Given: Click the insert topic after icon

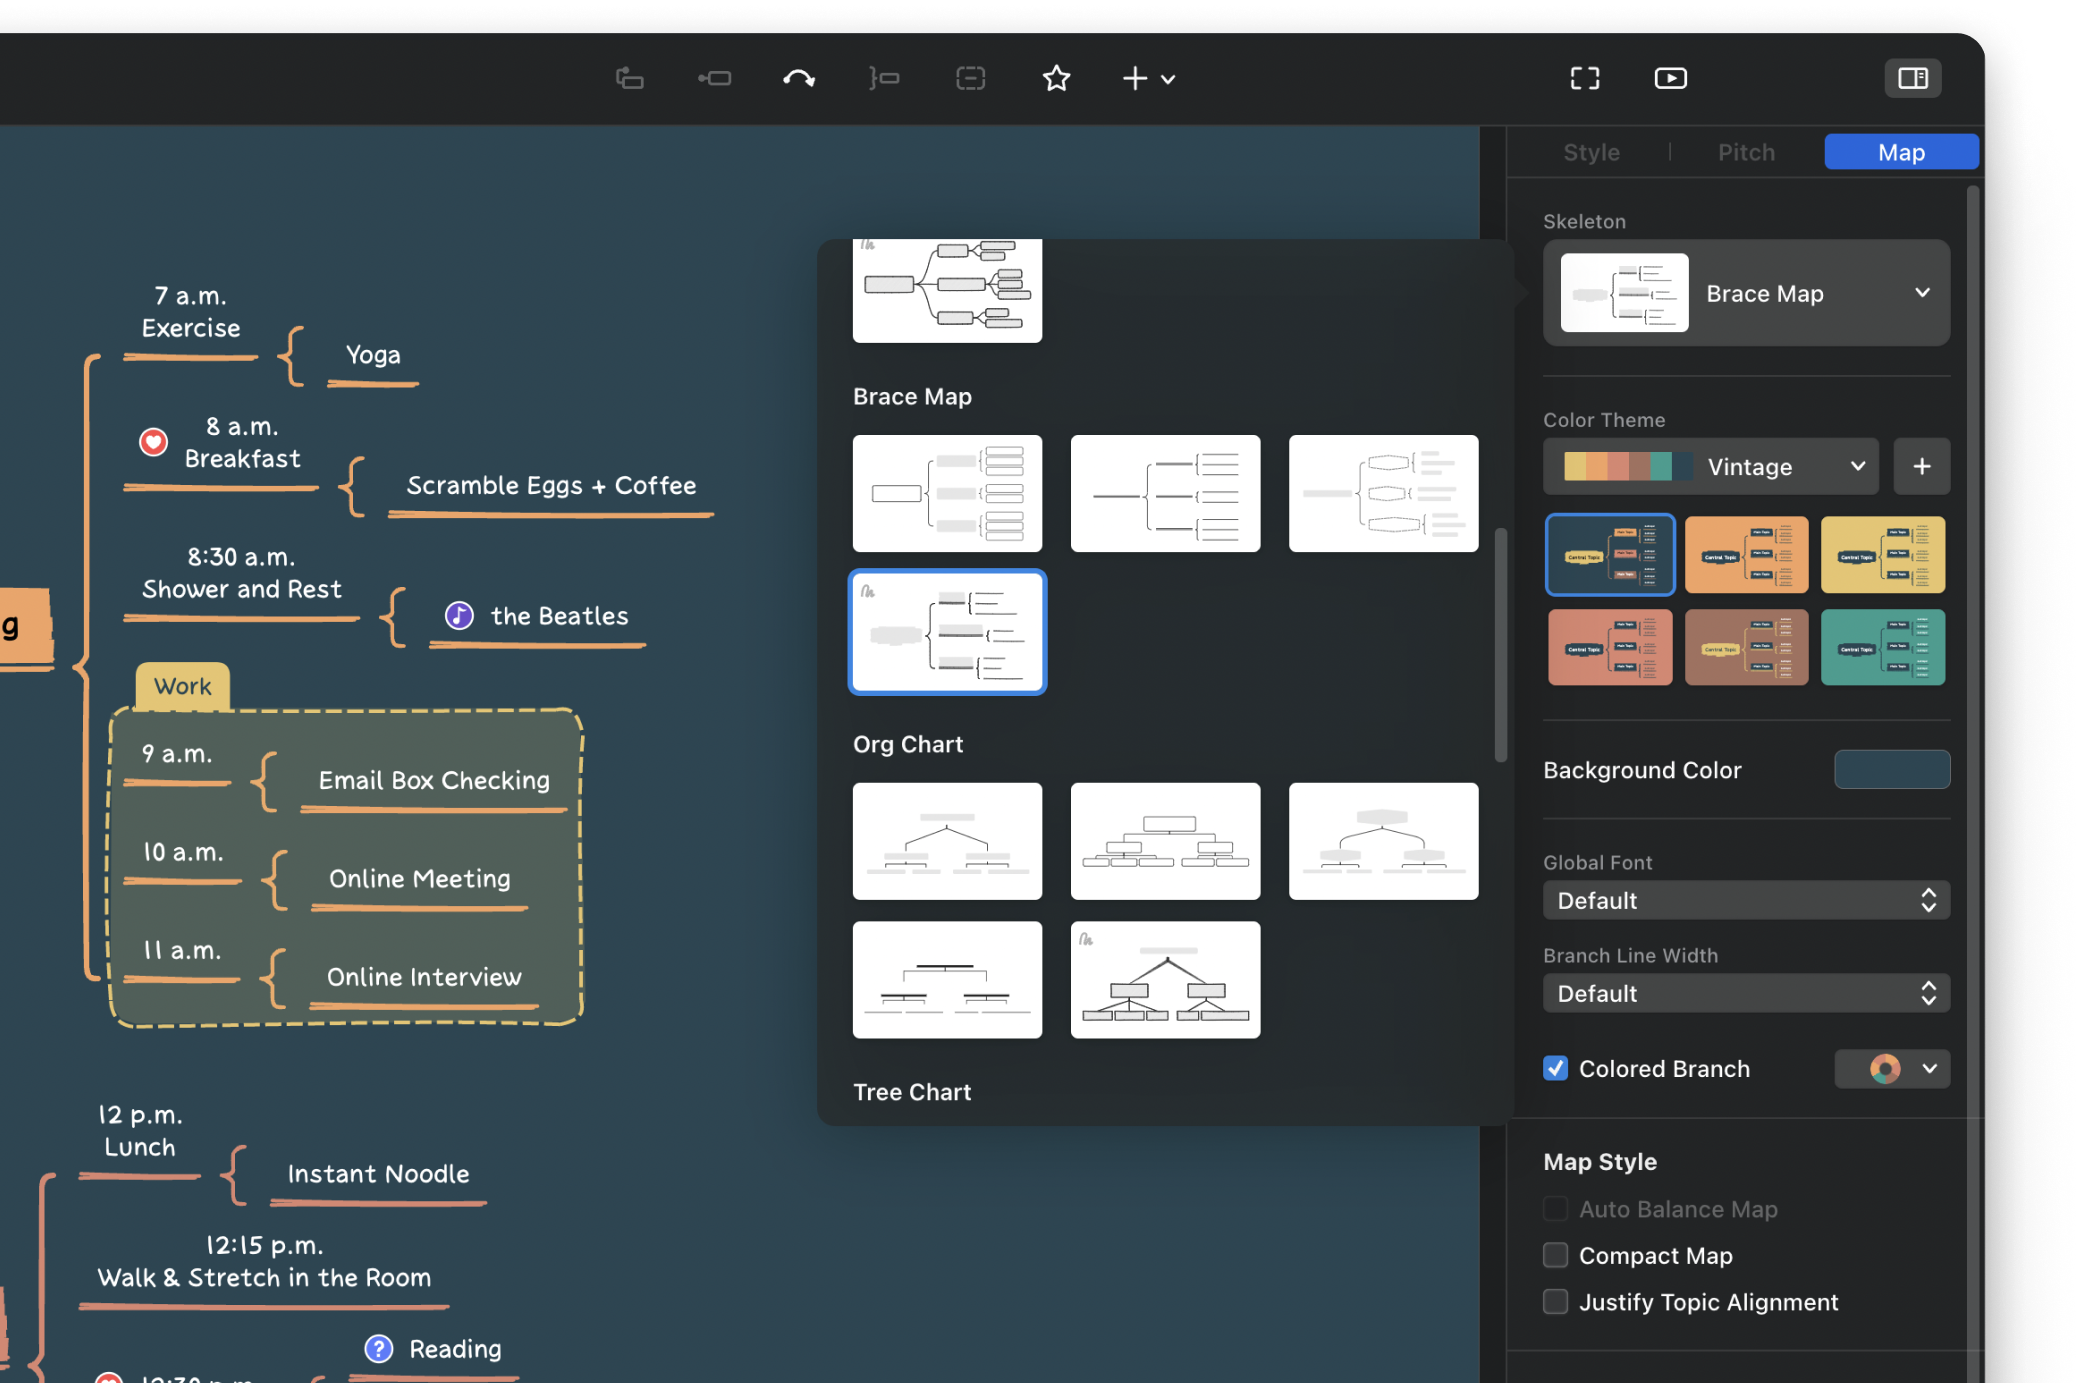Looking at the screenshot, I should click(x=714, y=78).
